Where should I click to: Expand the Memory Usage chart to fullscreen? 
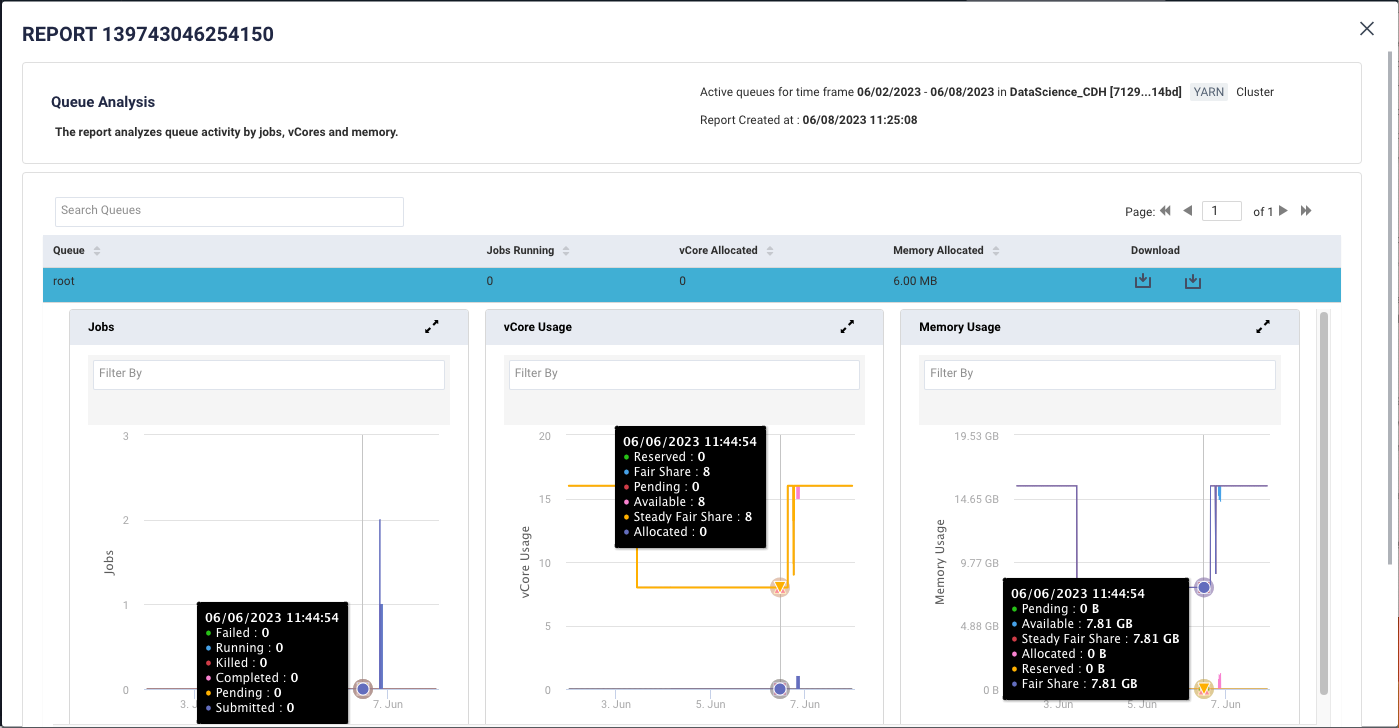pyautogui.click(x=1263, y=327)
